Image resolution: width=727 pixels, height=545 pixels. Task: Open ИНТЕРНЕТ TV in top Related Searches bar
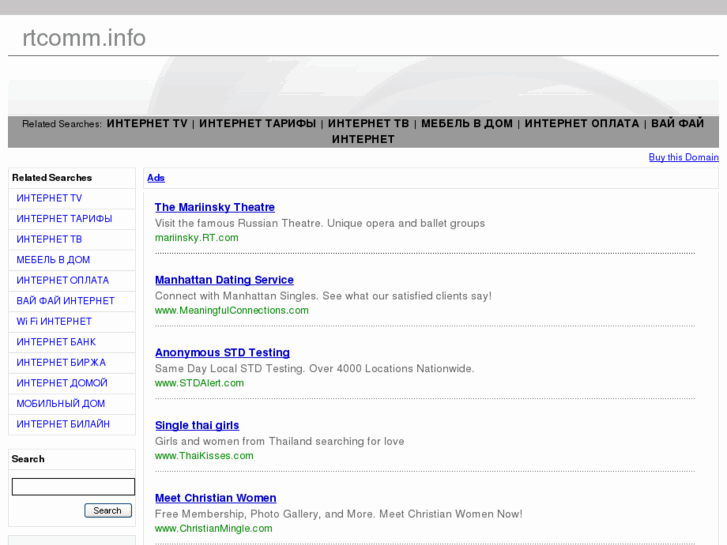coord(147,123)
